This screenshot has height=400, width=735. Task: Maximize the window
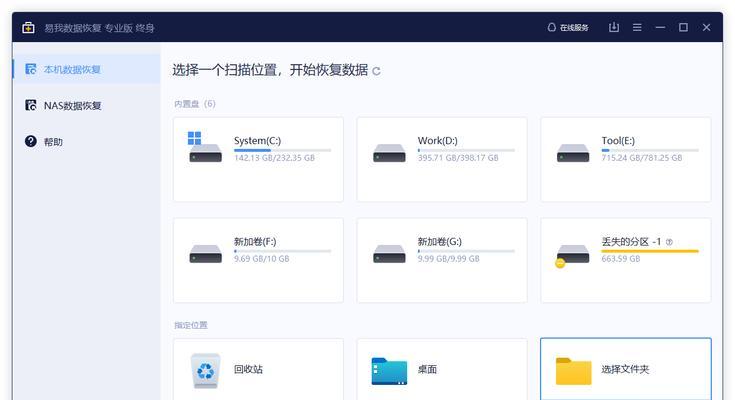coord(683,28)
